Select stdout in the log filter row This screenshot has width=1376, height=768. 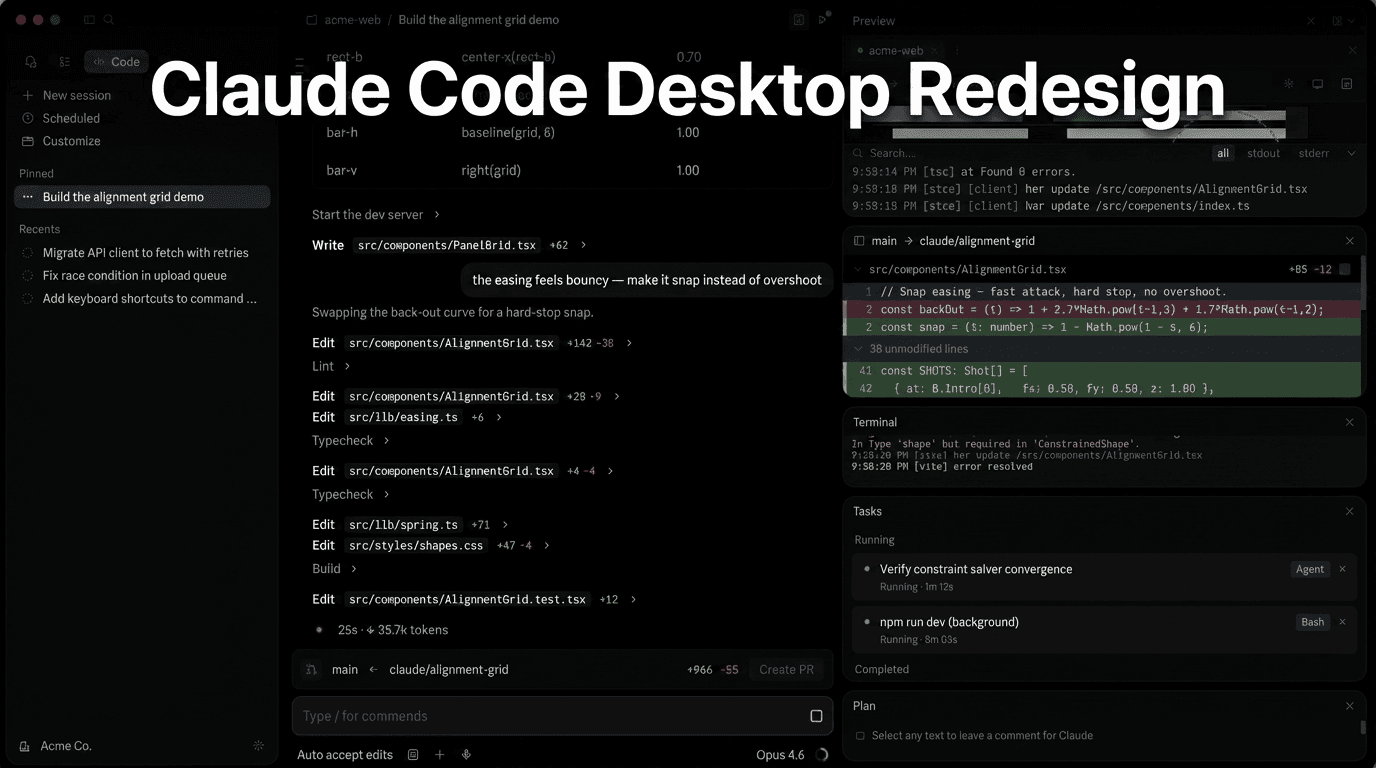1263,153
